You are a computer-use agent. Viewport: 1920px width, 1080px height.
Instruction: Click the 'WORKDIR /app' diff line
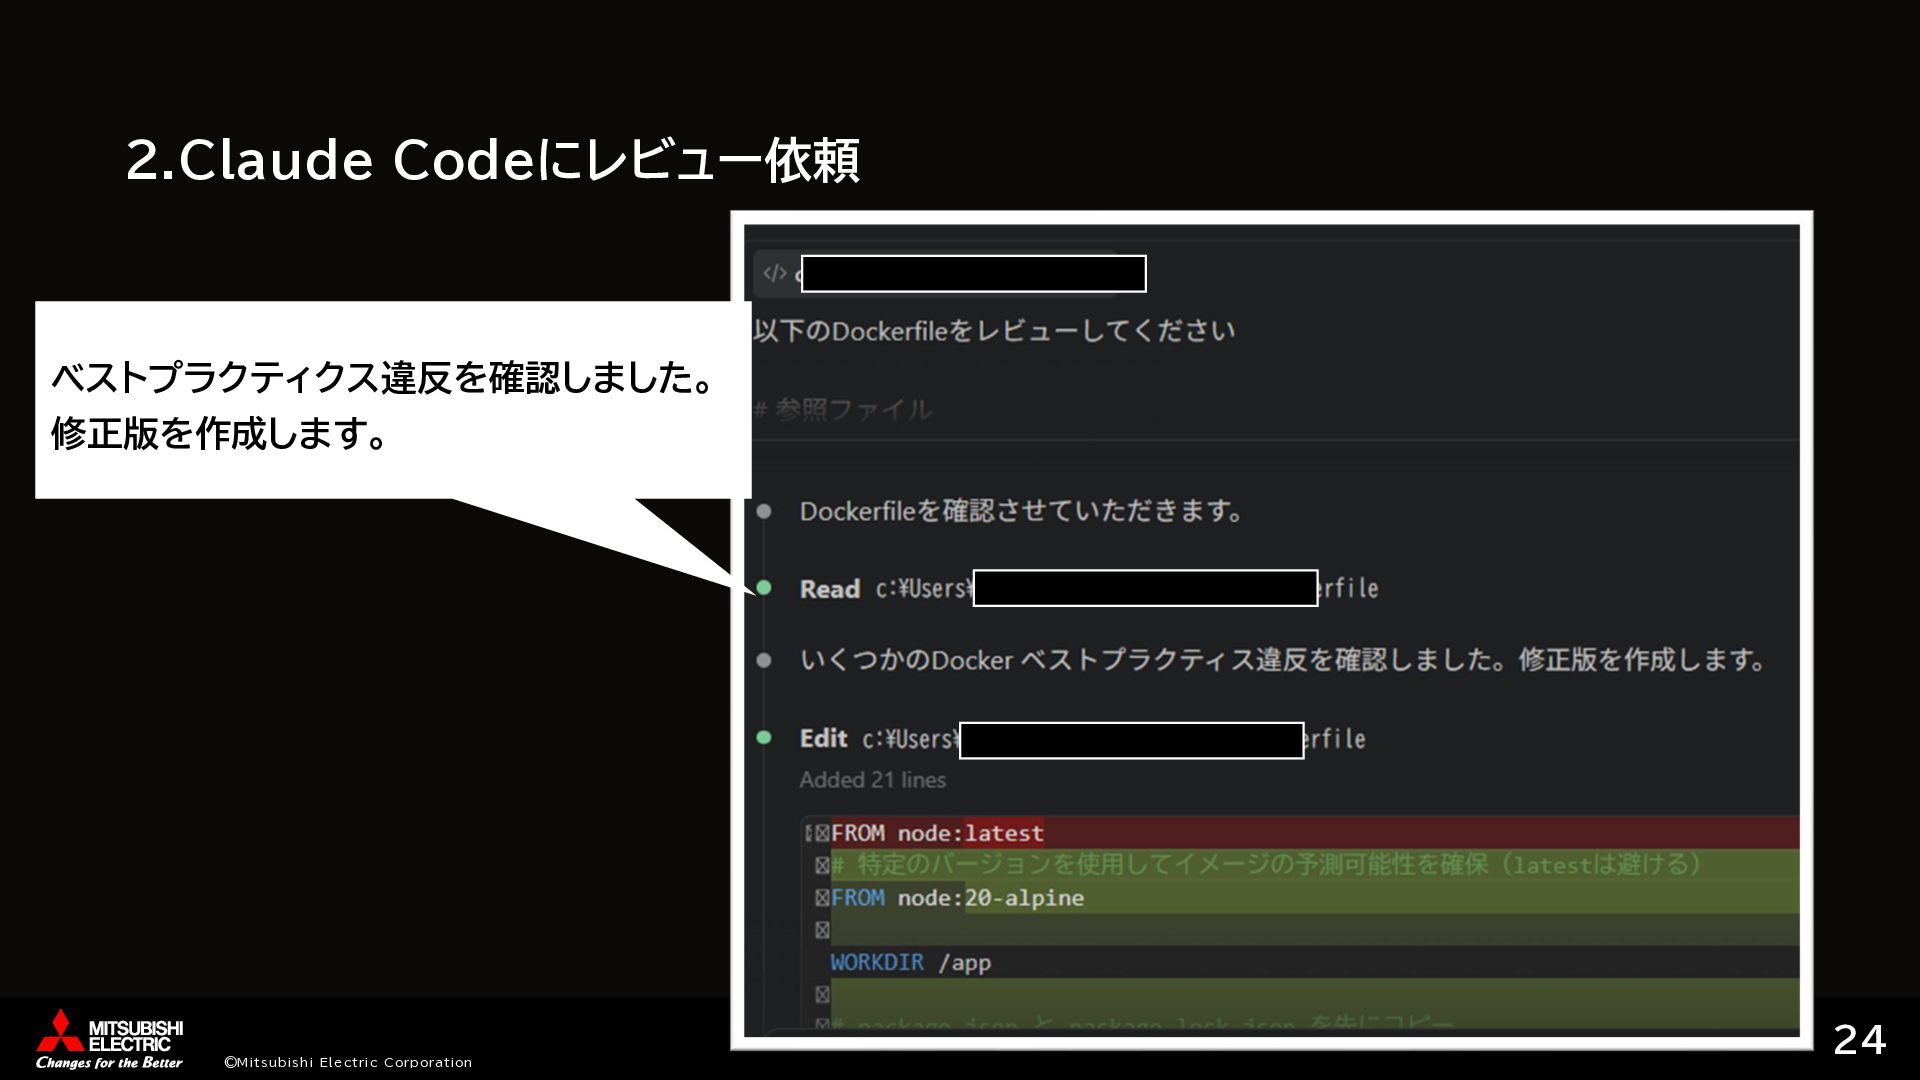point(910,963)
